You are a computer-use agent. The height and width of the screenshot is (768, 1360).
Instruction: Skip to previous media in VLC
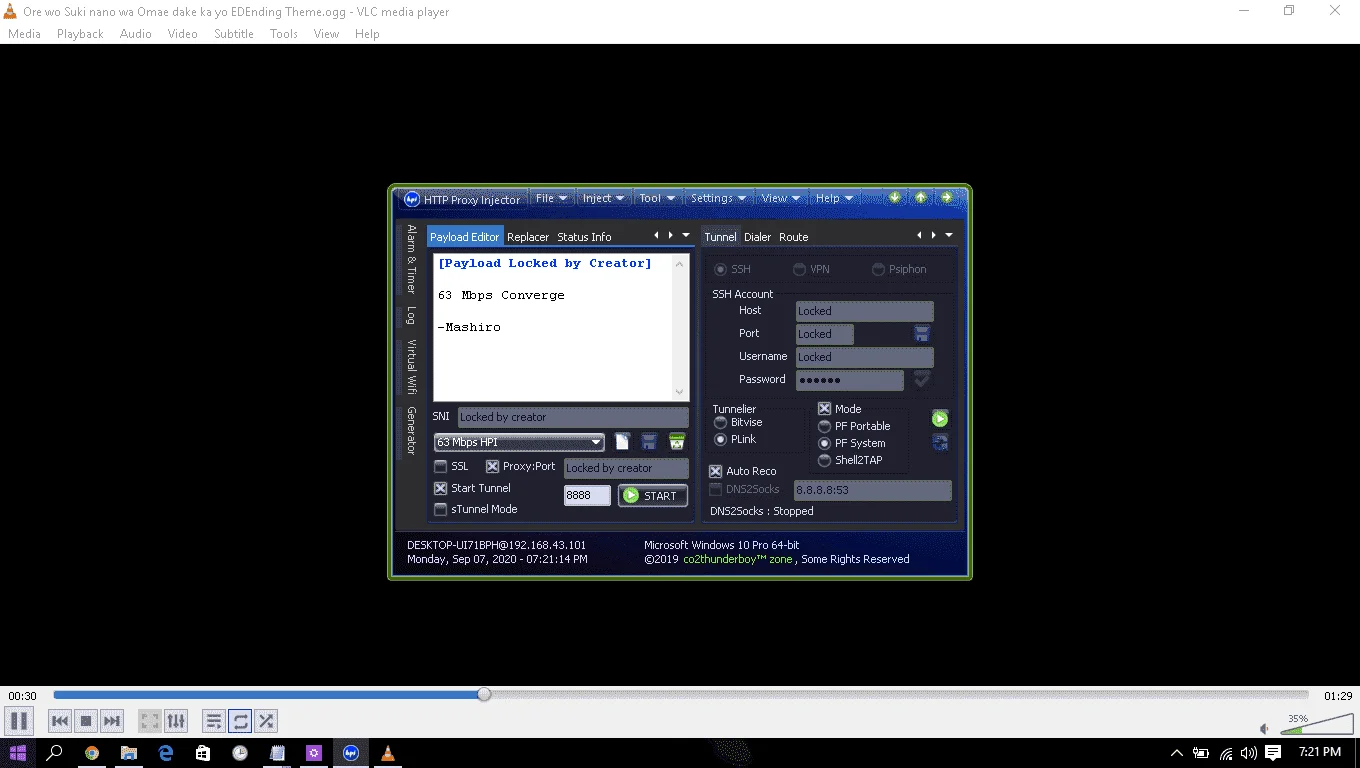click(60, 720)
